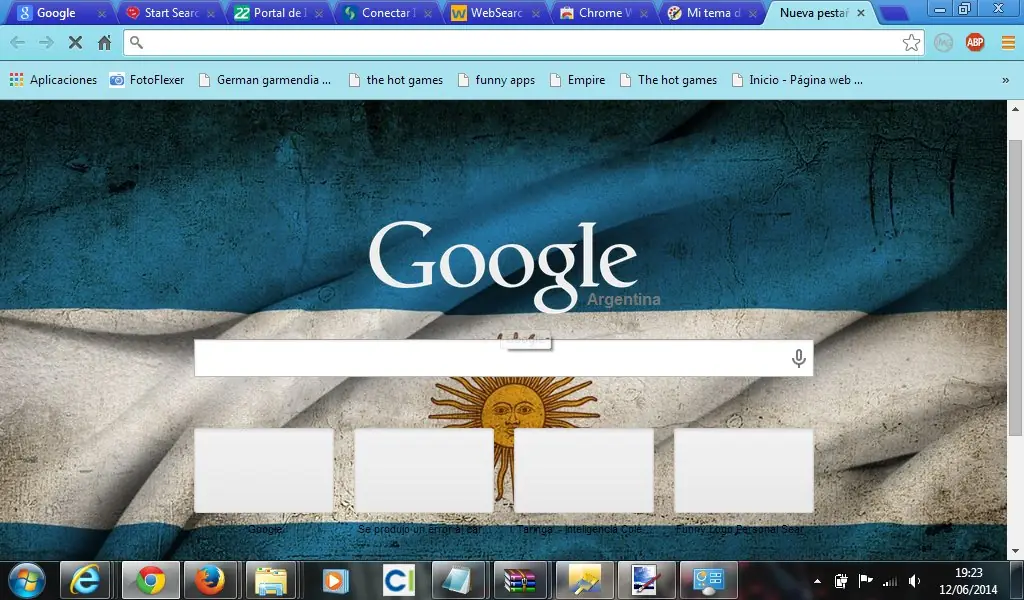The height and width of the screenshot is (600, 1024).
Task: Bookmark this page with the star icon
Action: click(911, 43)
